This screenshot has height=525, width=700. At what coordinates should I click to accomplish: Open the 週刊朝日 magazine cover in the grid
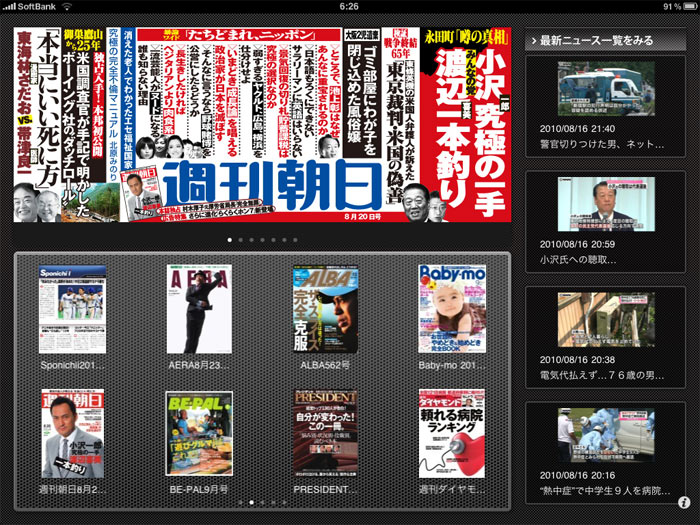[x=73, y=433]
